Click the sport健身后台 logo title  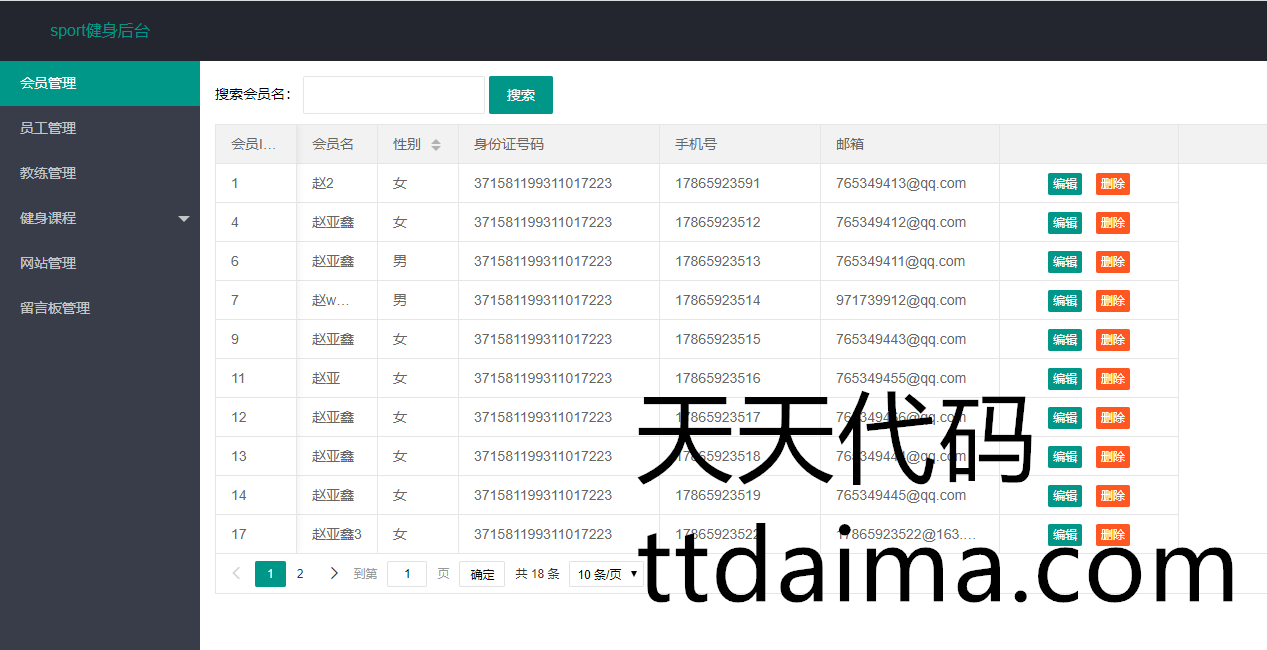click(x=100, y=31)
